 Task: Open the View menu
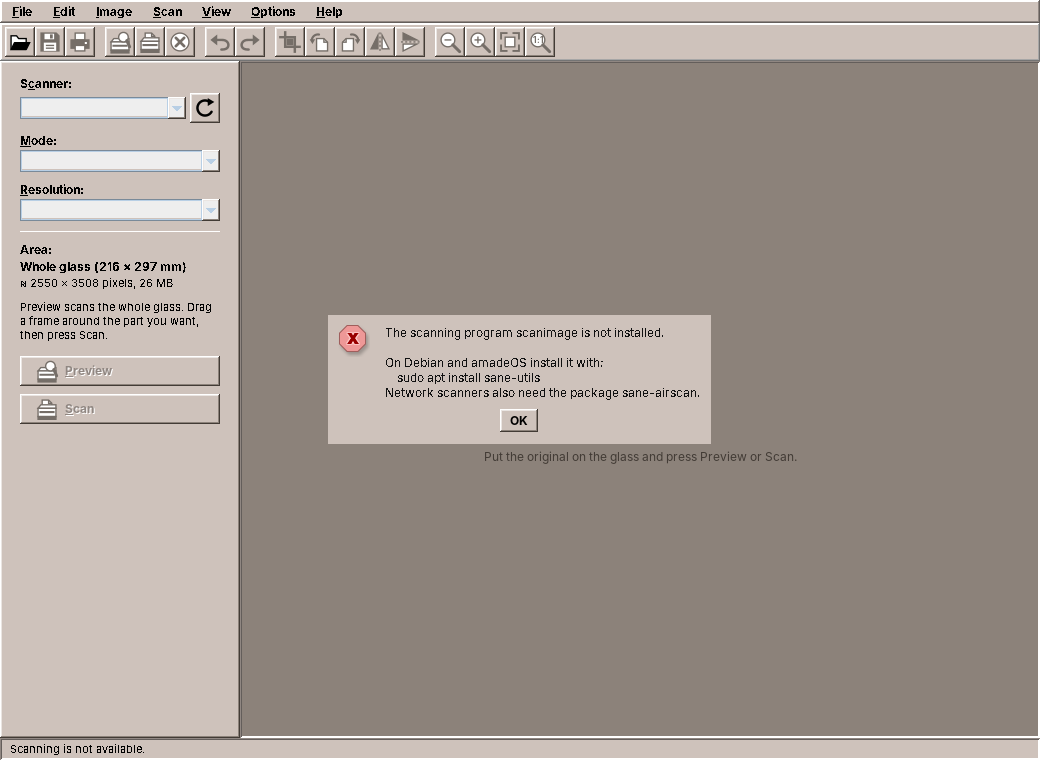(x=216, y=12)
